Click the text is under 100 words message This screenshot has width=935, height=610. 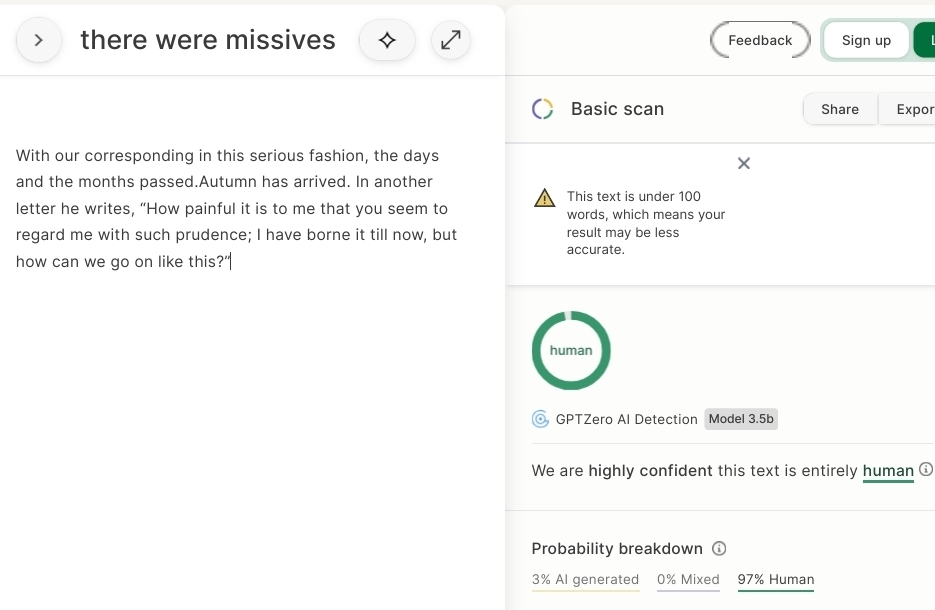pyautogui.click(x=646, y=223)
